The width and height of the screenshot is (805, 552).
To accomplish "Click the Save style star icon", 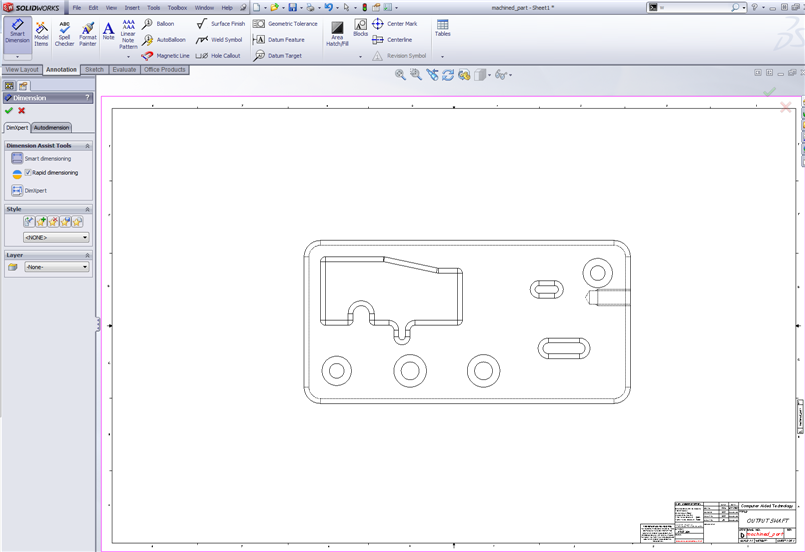I will (x=65, y=222).
